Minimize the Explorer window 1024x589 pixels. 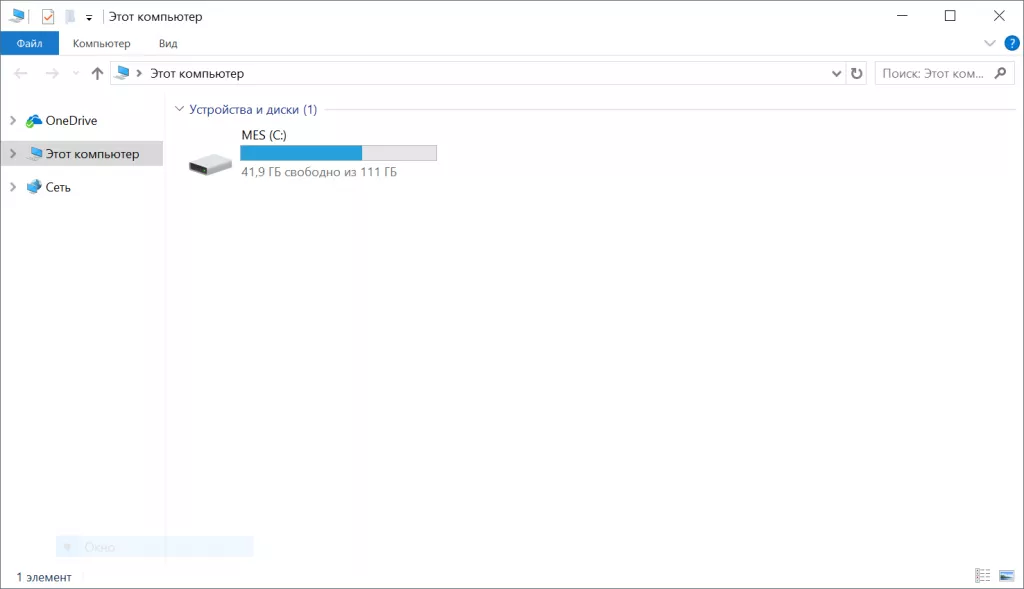[x=902, y=16]
